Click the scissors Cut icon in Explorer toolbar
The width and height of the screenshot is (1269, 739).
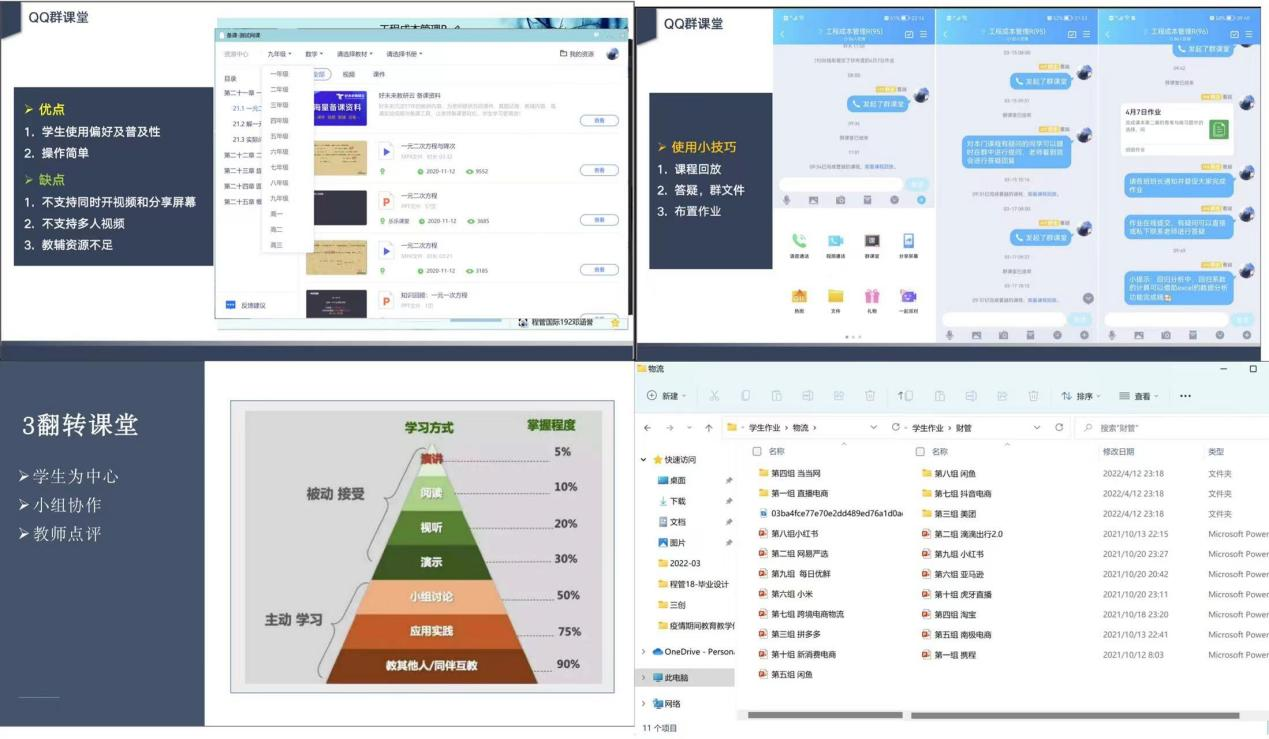pyautogui.click(x=714, y=396)
